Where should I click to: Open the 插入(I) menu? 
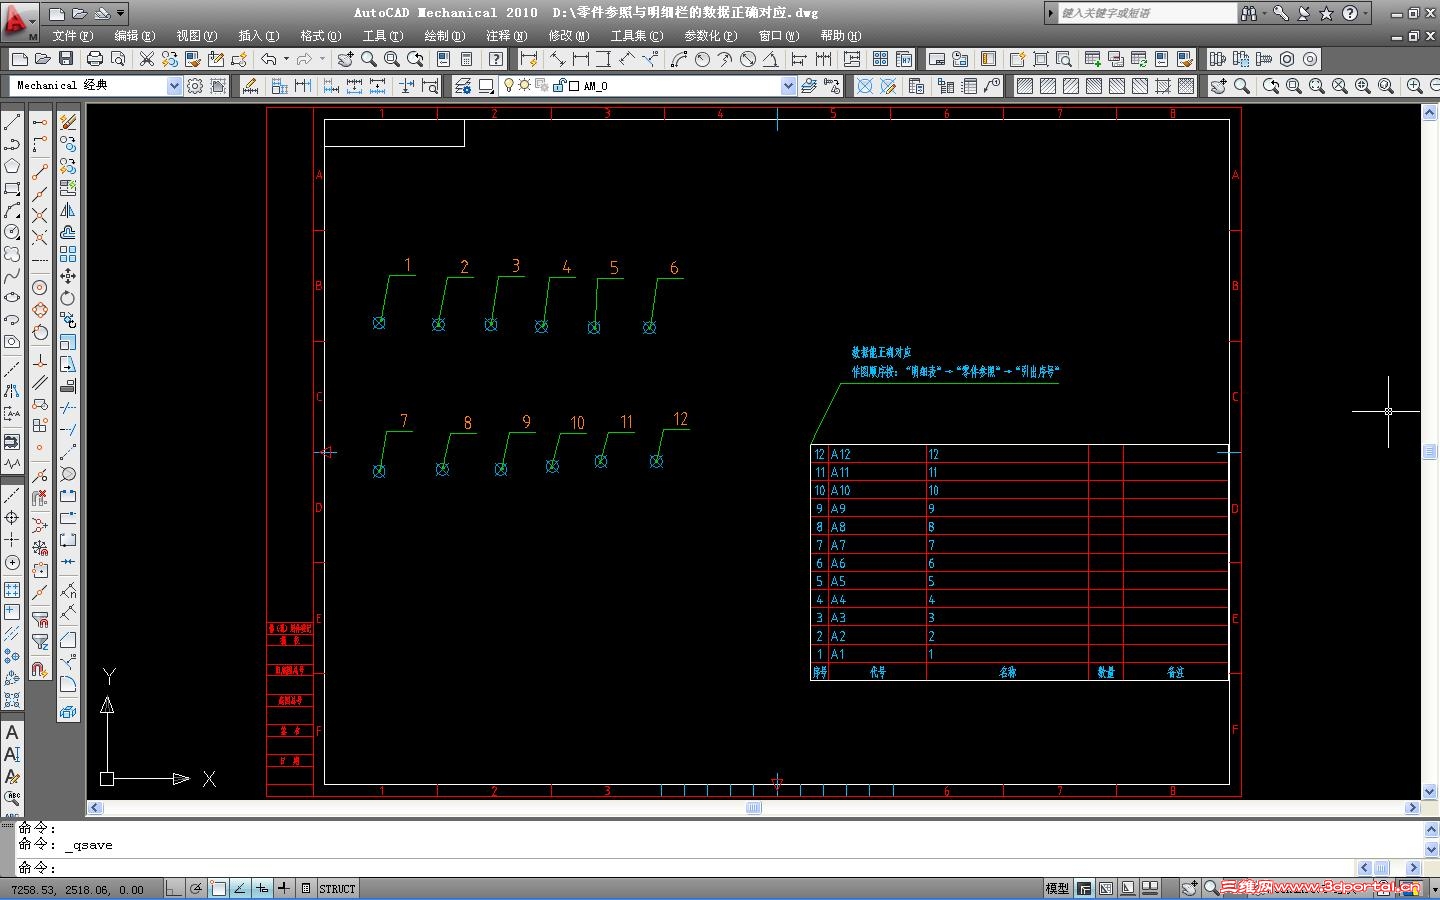click(259, 36)
